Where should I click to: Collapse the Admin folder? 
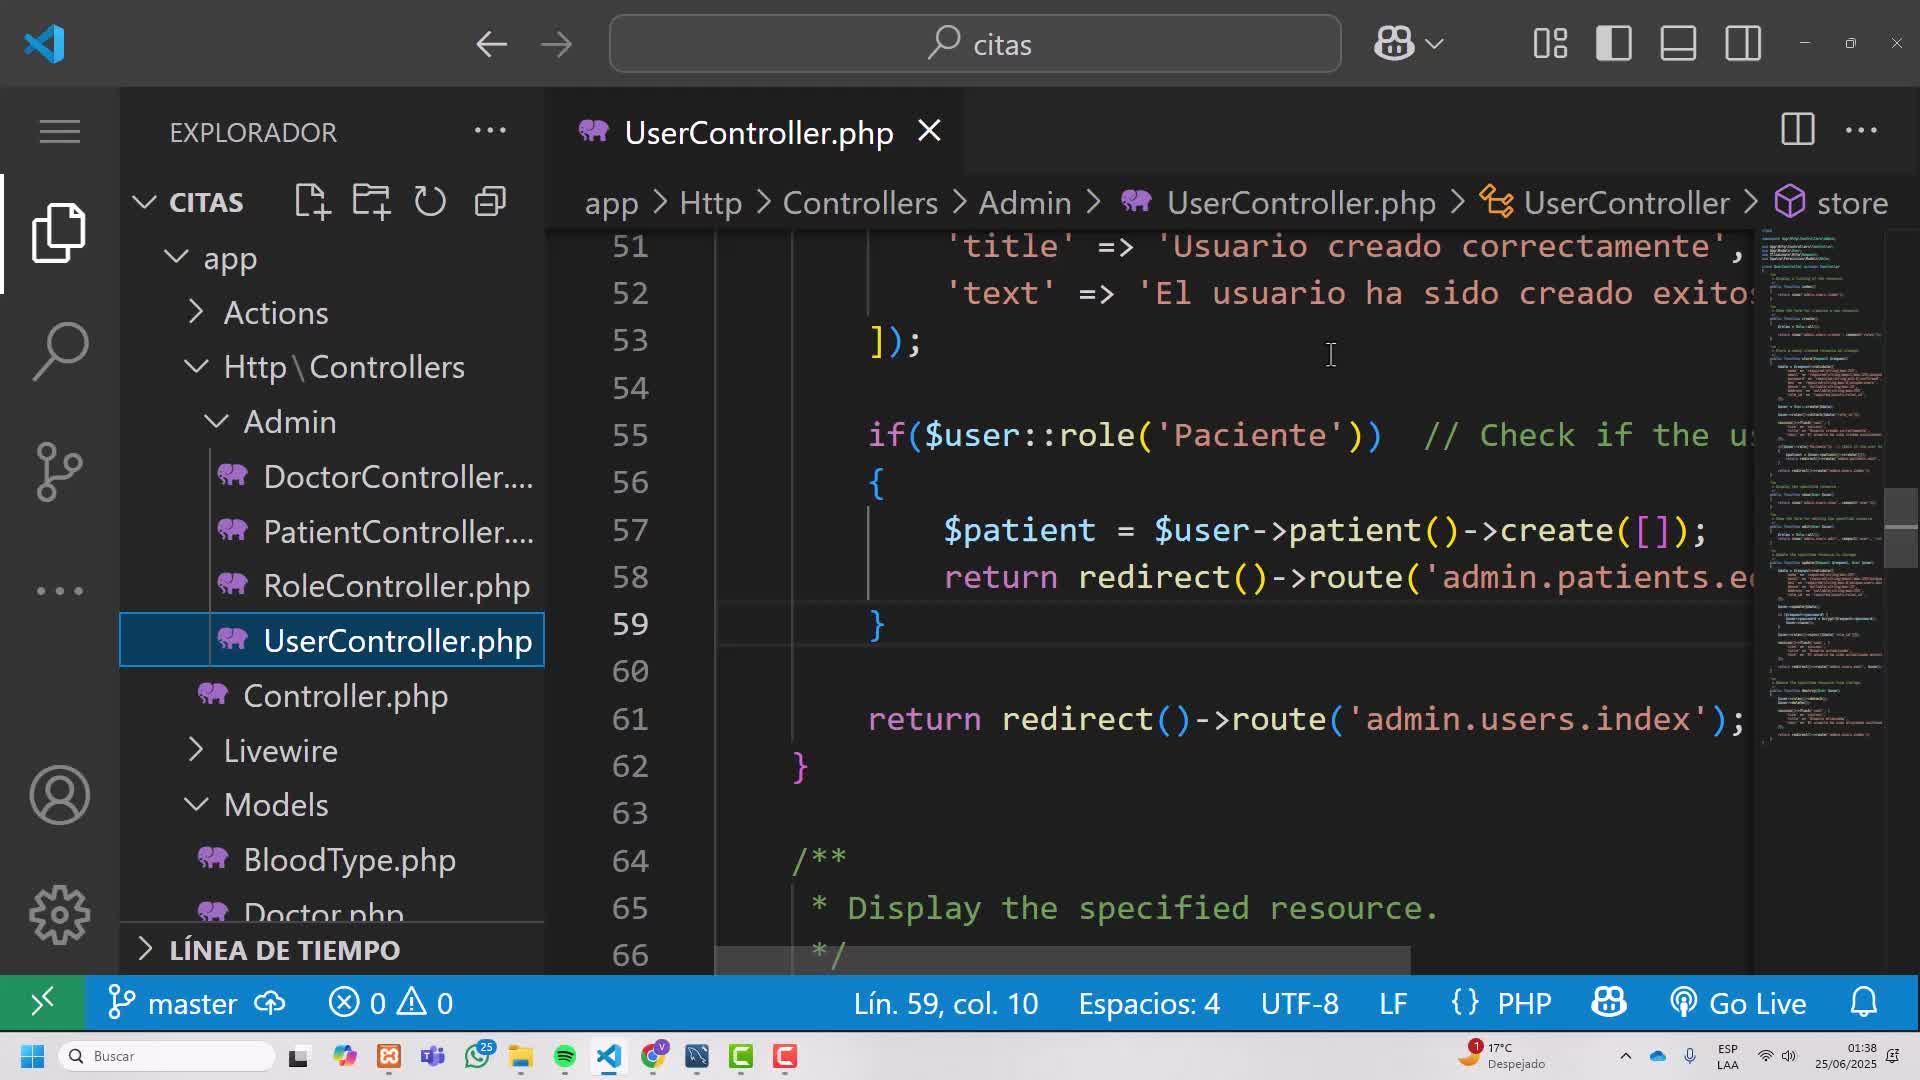pyautogui.click(x=216, y=422)
